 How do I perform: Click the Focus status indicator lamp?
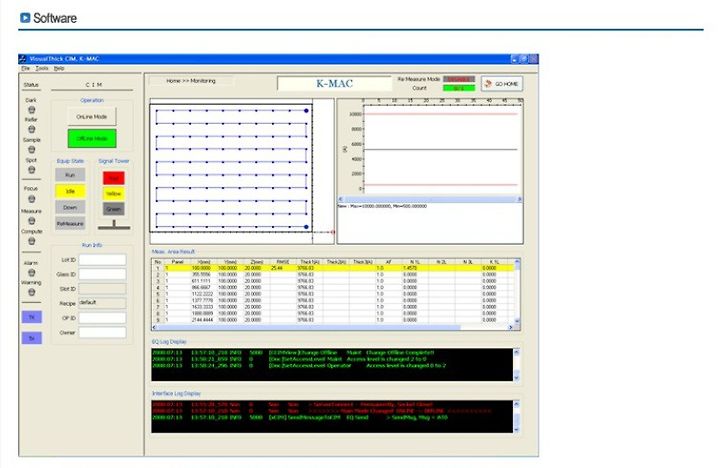[32, 199]
